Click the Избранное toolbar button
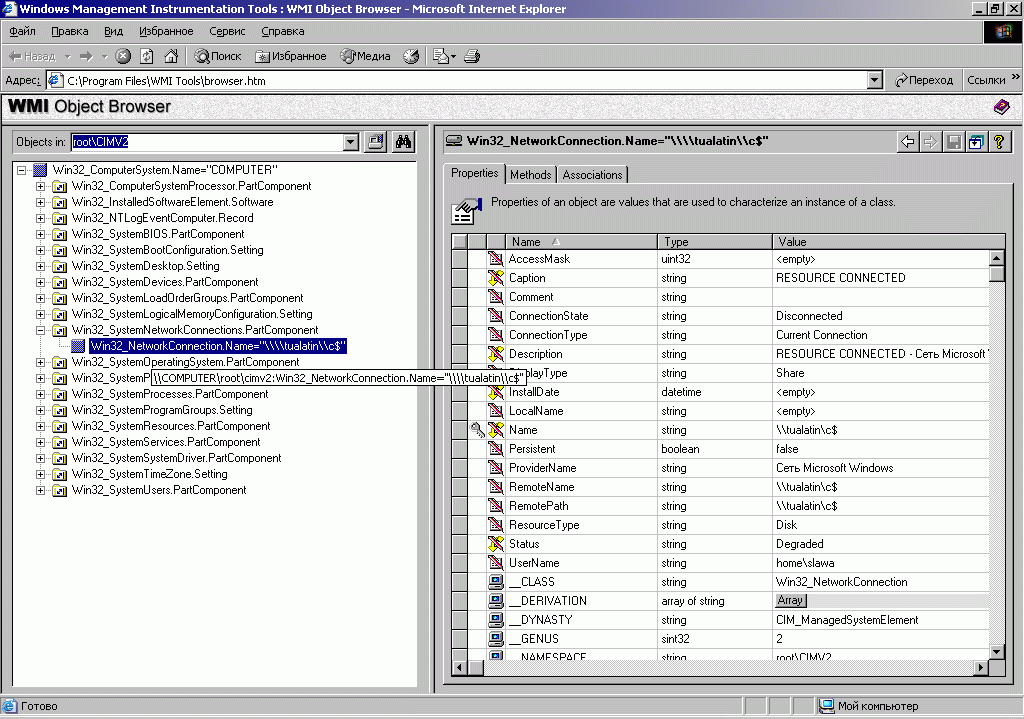The width and height of the screenshot is (1024, 719). pyautogui.click(x=291, y=56)
